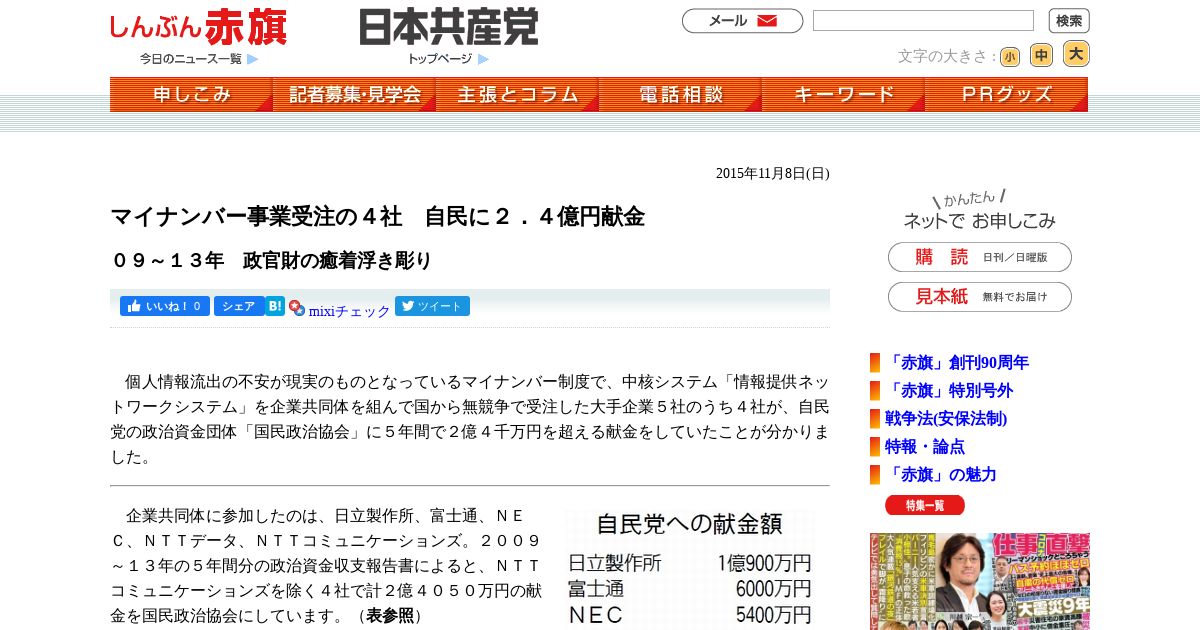Open 「赤旗」創刊90周年 link
The width and height of the screenshot is (1200, 630).
[x=958, y=363]
